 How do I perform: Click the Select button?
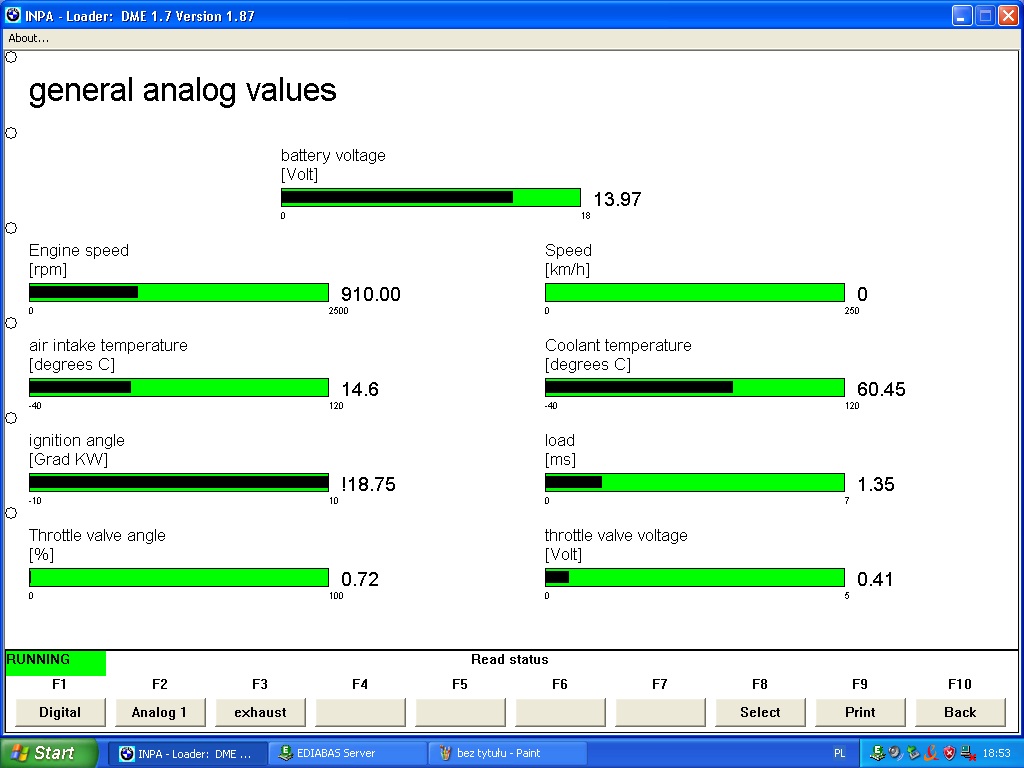pyautogui.click(x=760, y=712)
